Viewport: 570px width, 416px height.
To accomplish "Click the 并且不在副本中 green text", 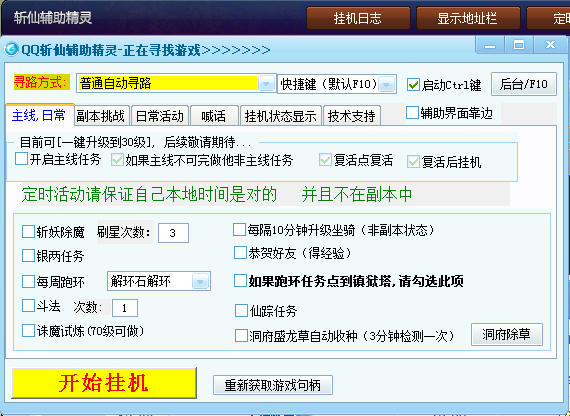I will tap(357, 195).
